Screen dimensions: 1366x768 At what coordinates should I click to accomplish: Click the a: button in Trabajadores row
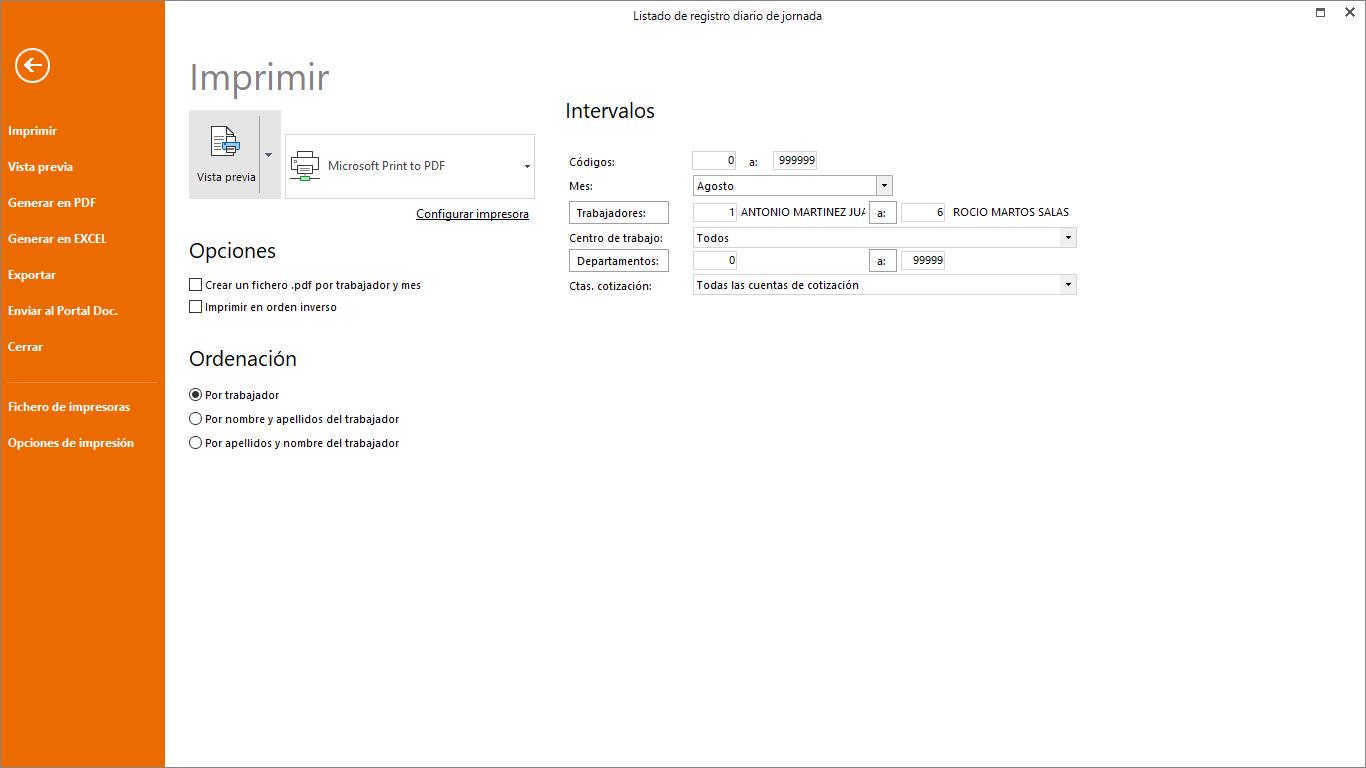point(883,213)
